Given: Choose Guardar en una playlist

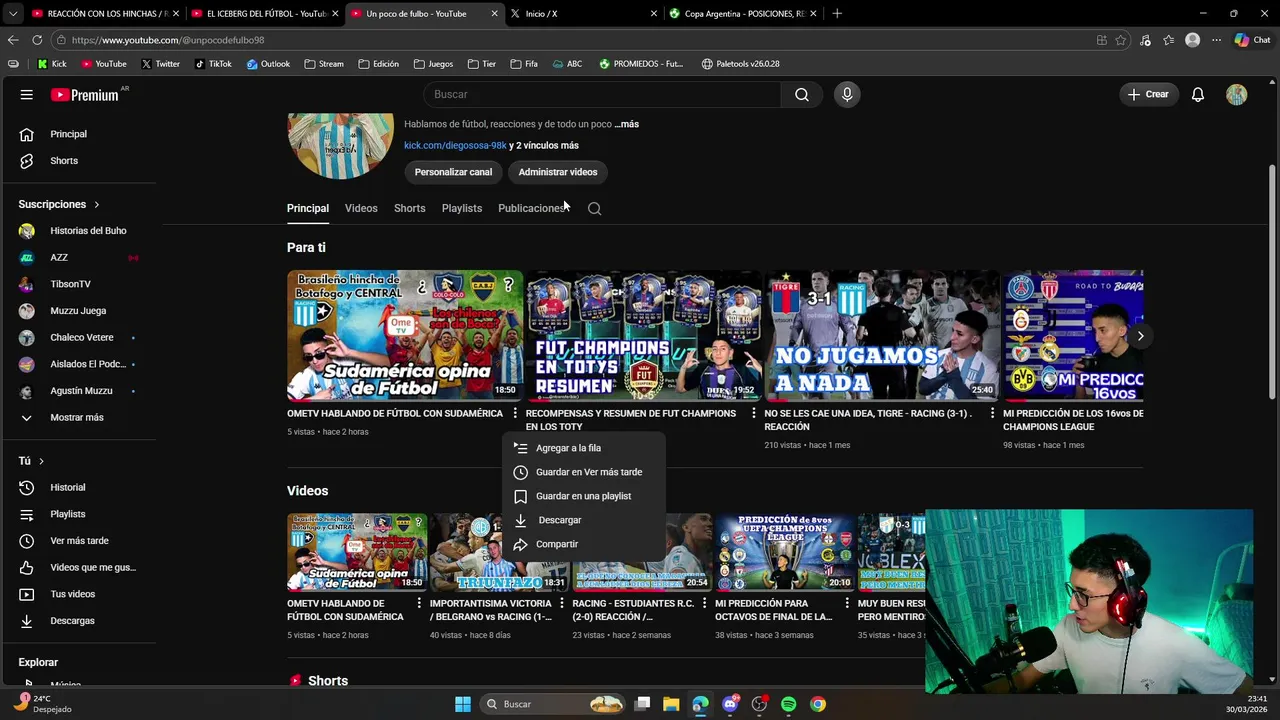Looking at the screenshot, I should coord(583,496).
